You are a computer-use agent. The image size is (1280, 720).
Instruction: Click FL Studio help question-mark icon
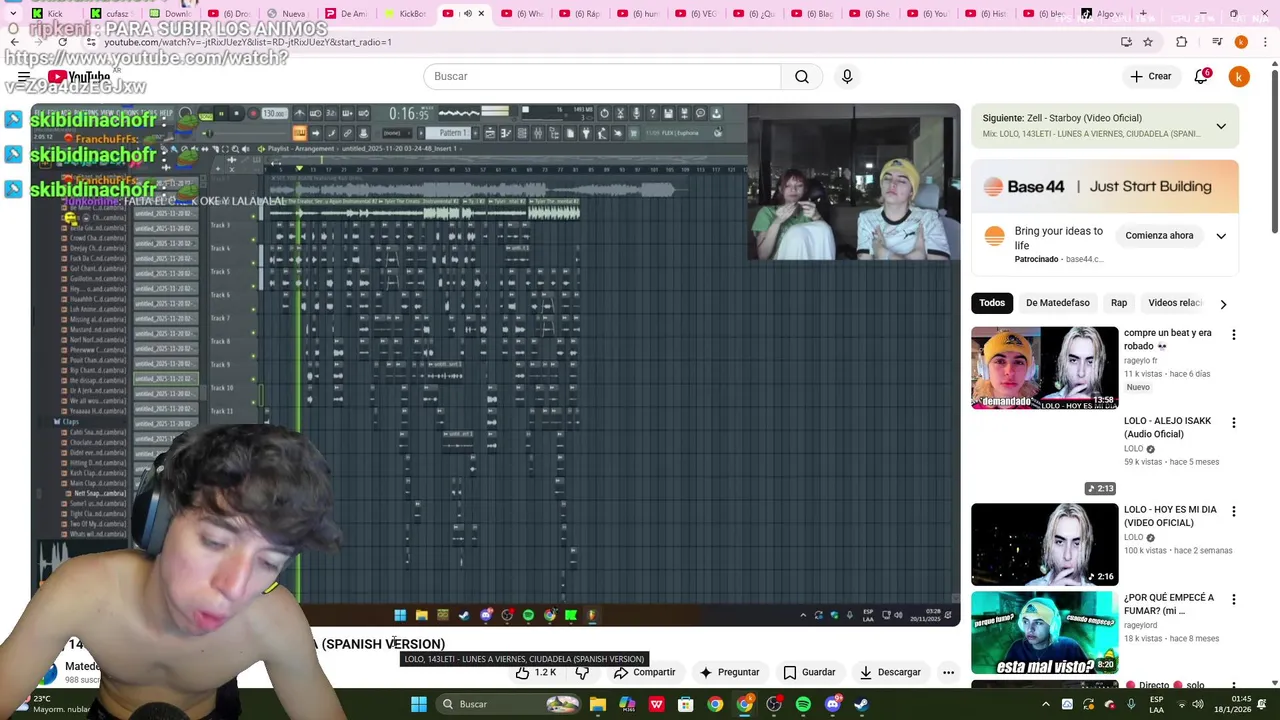pyautogui.click(x=652, y=114)
